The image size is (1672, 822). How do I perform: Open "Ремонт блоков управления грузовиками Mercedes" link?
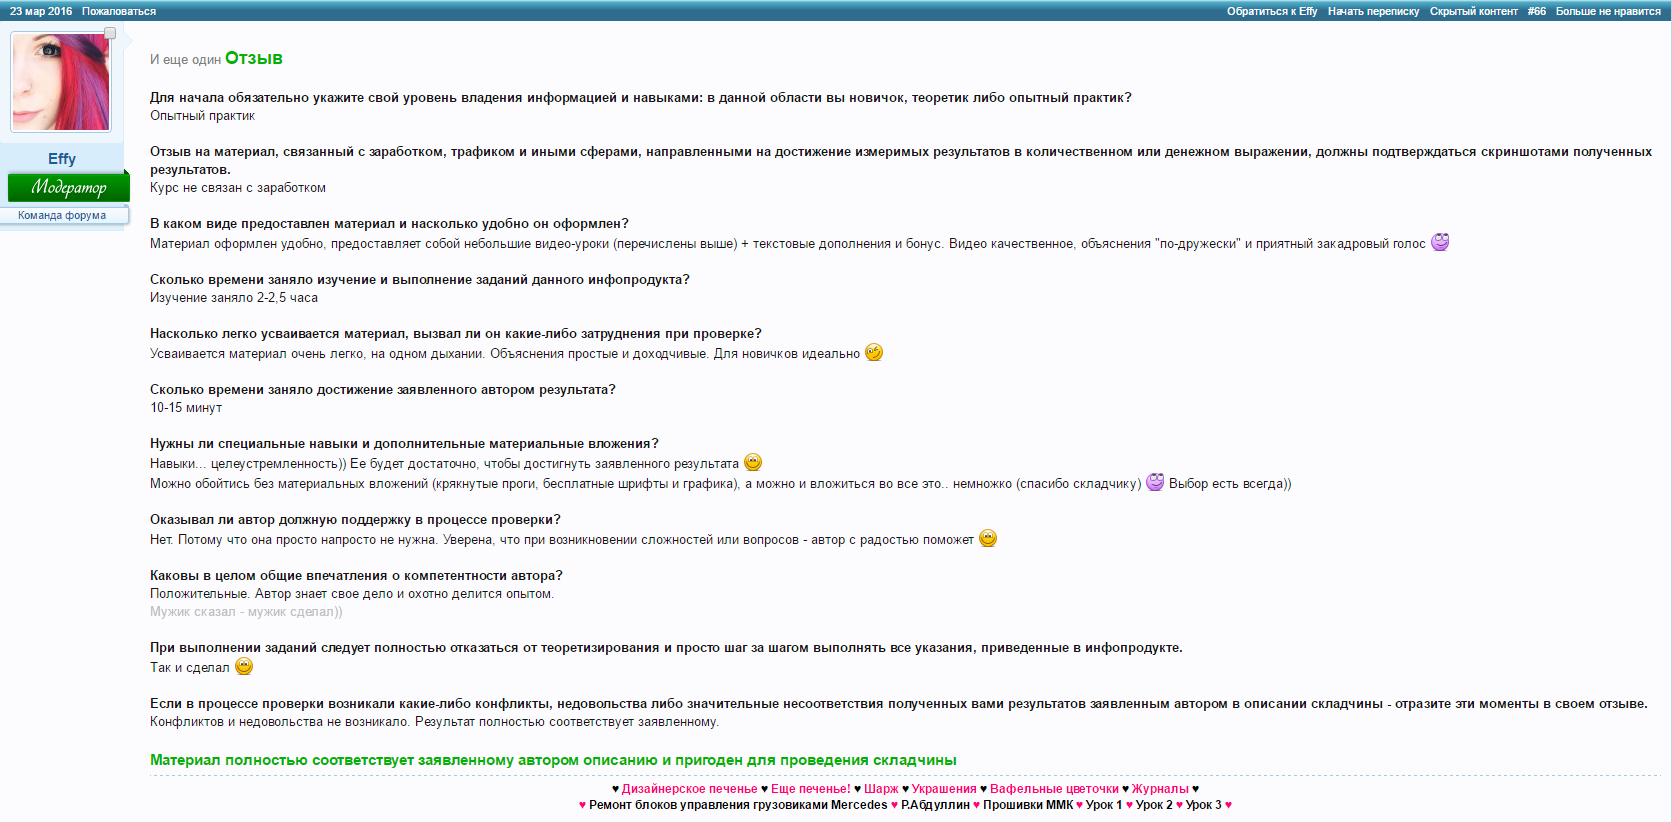(738, 805)
